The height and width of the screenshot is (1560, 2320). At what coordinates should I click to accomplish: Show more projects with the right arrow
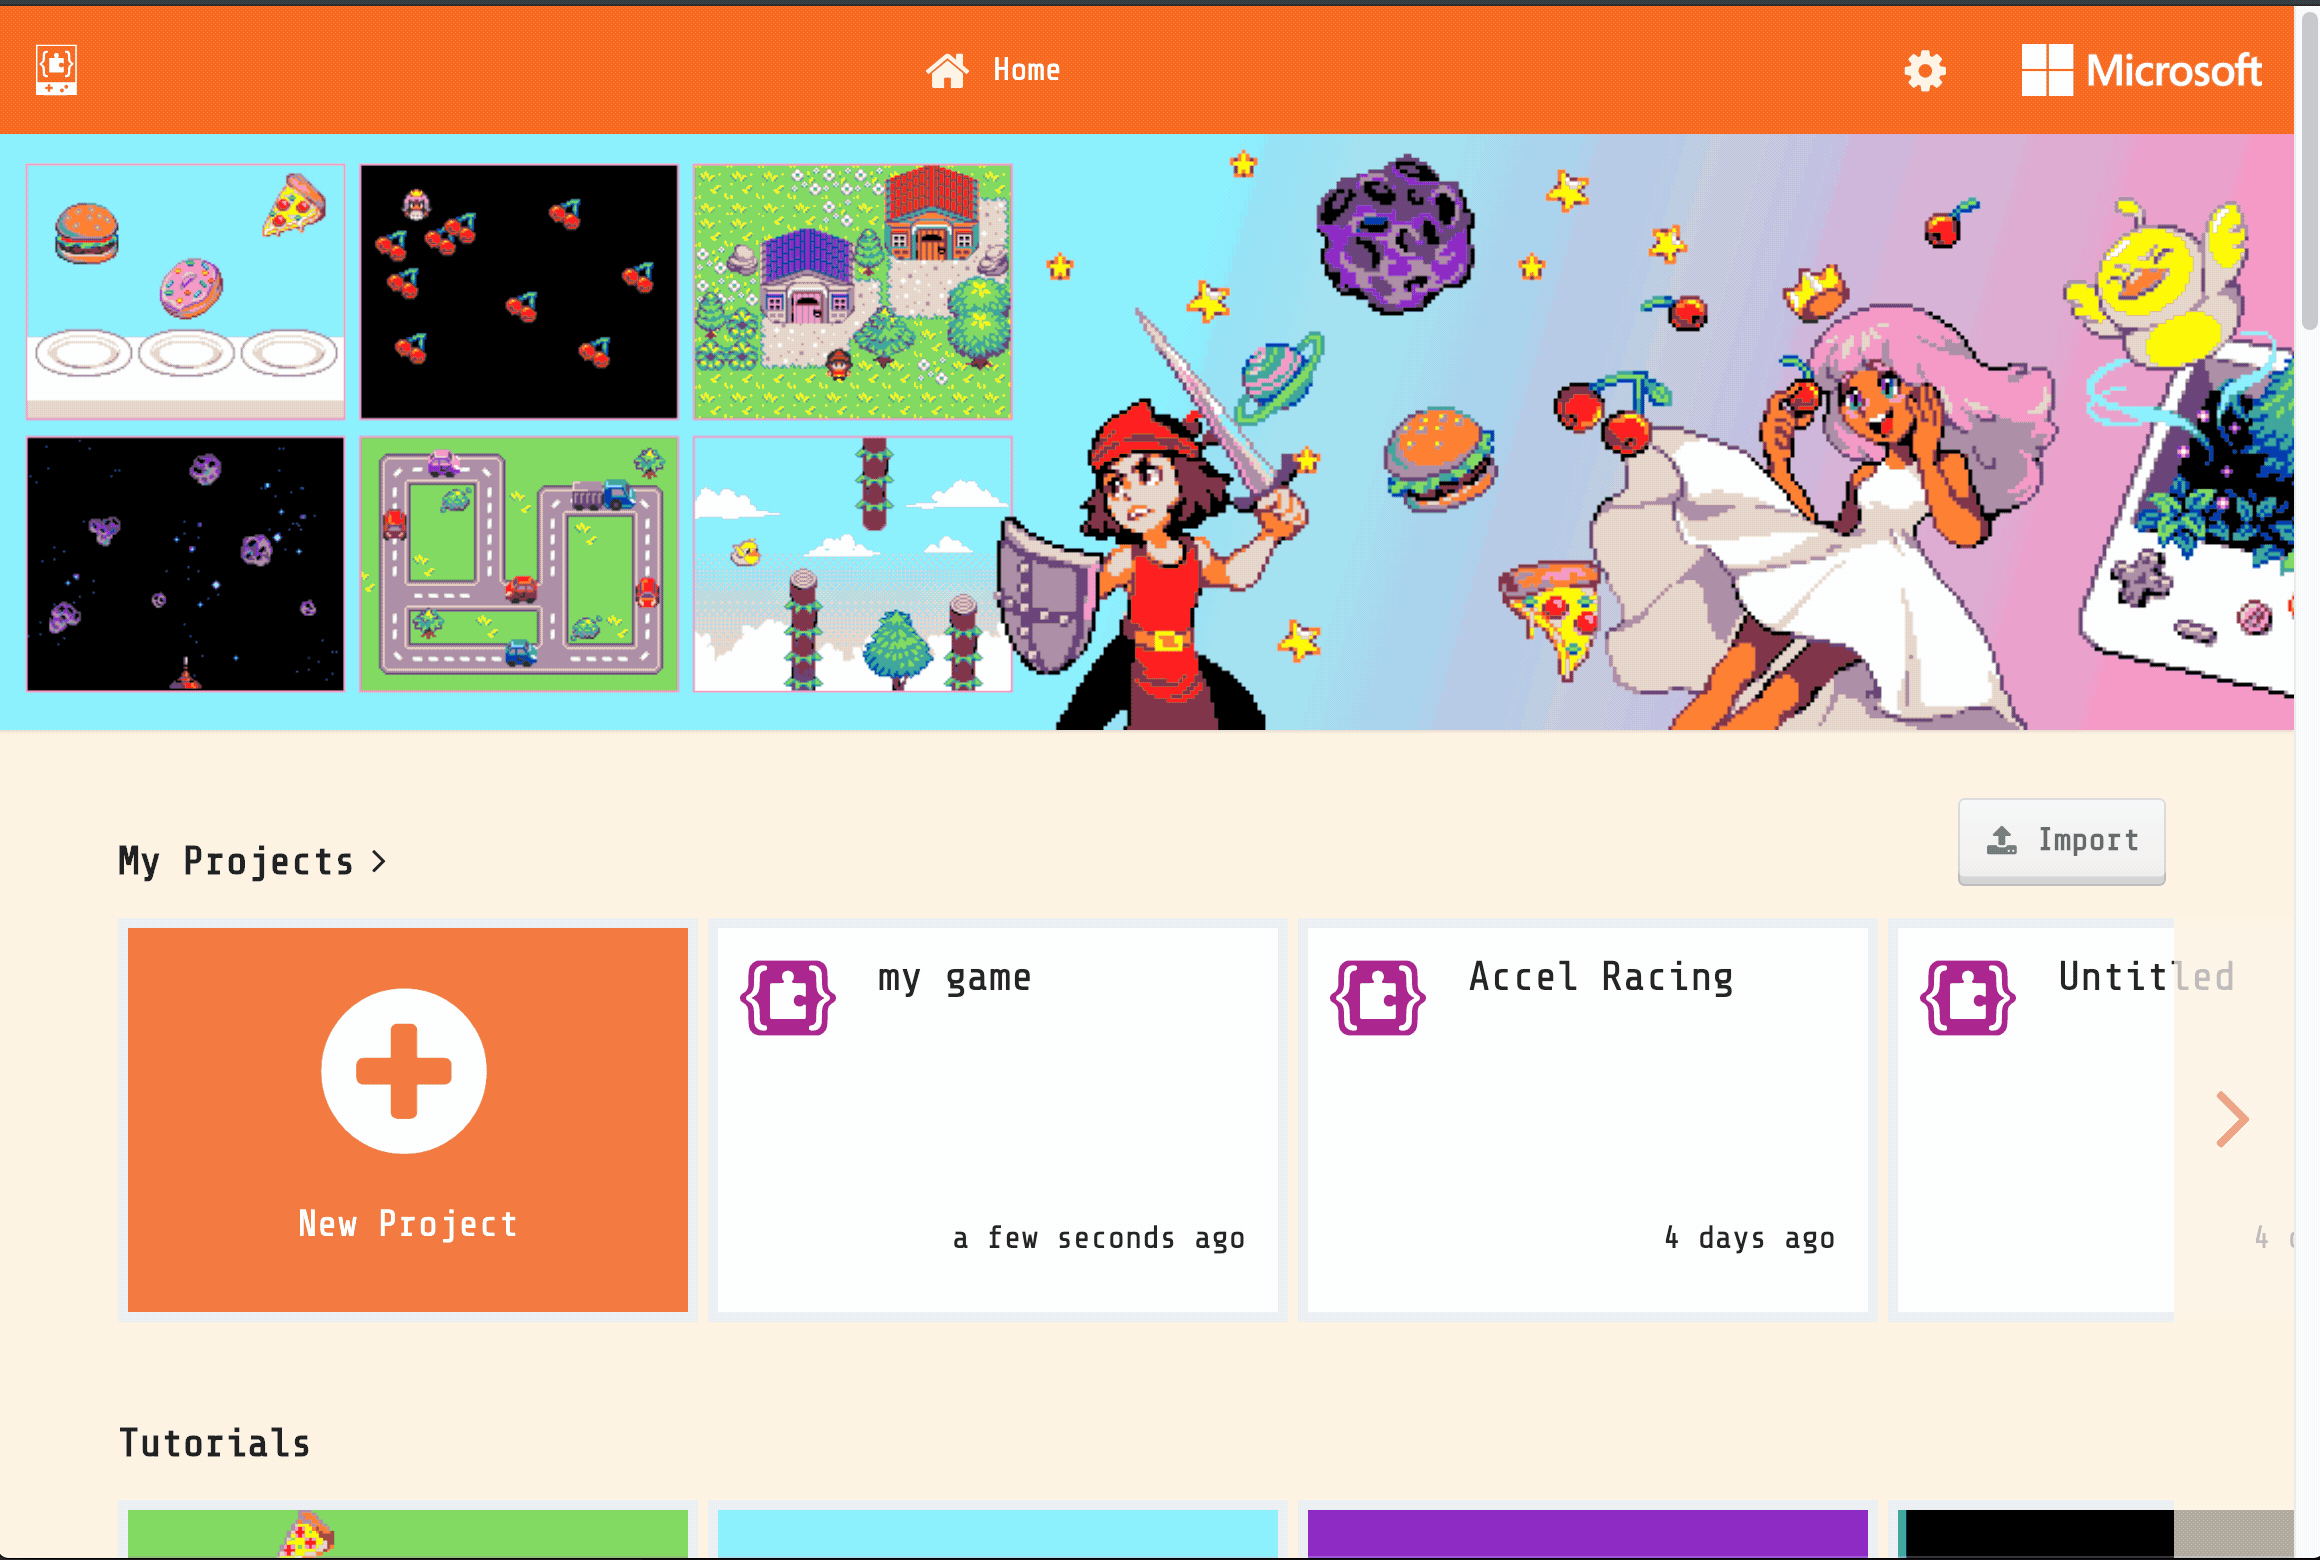(2233, 1119)
